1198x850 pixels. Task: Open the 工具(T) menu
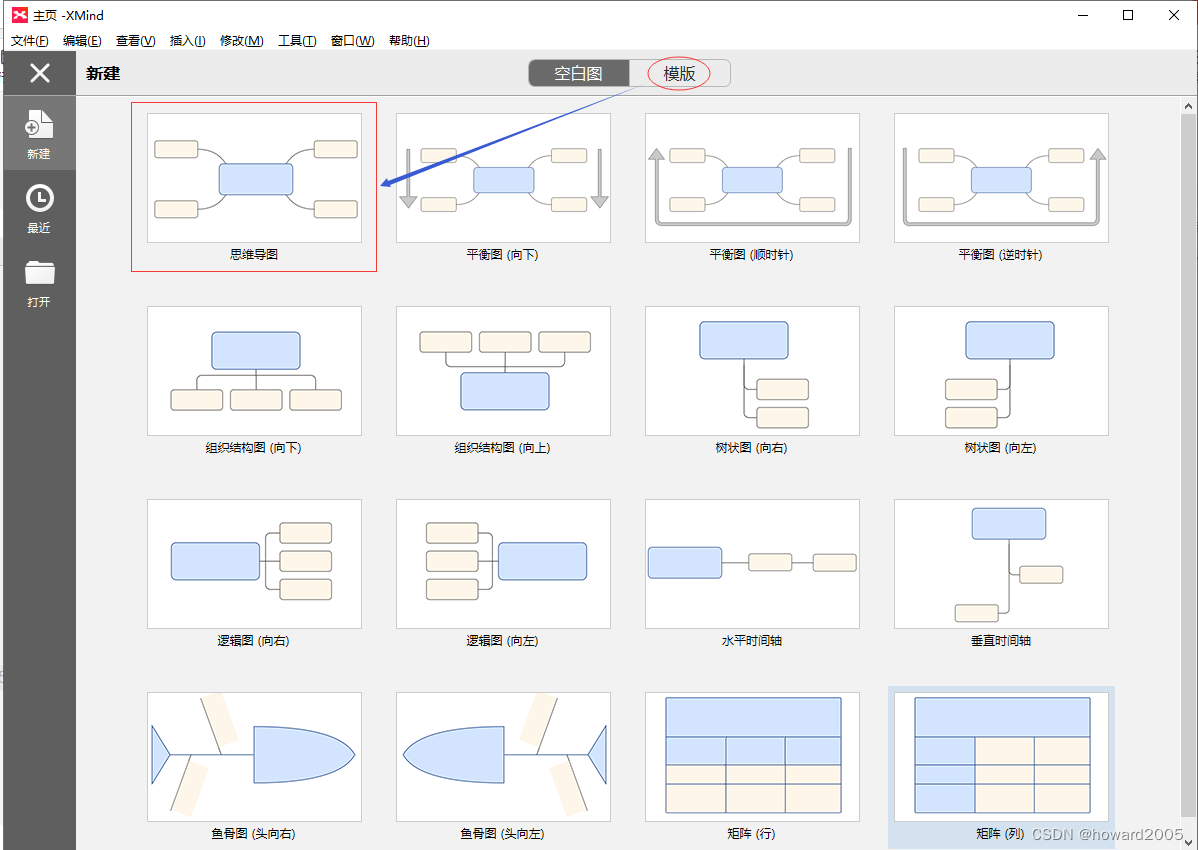click(x=297, y=40)
